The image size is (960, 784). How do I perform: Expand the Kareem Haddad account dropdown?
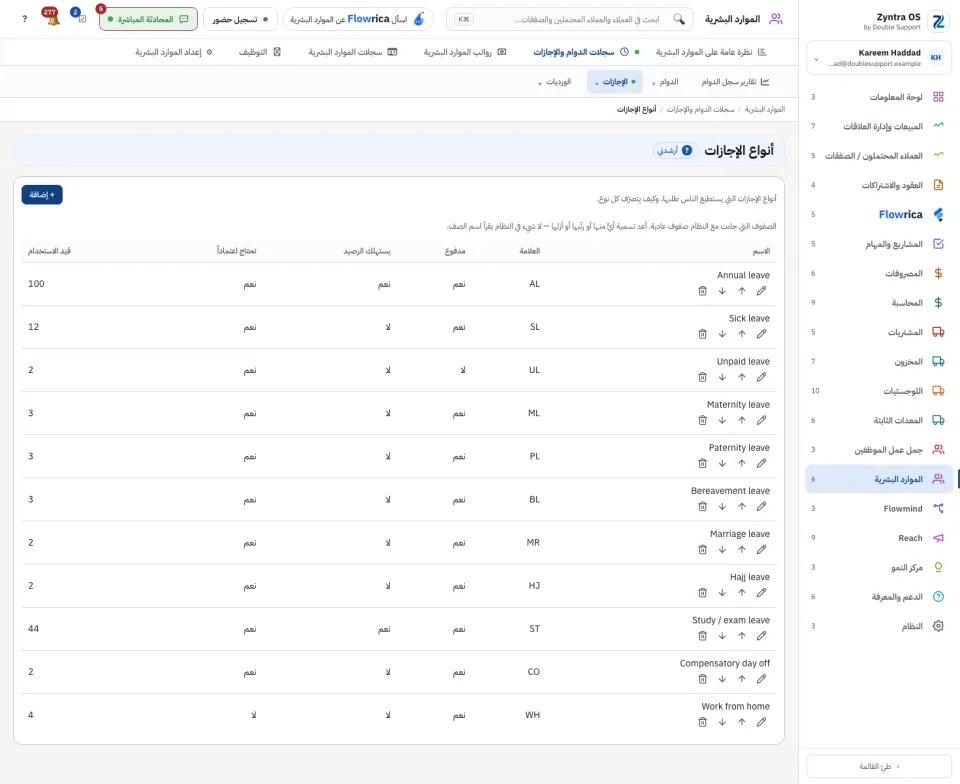pos(879,58)
